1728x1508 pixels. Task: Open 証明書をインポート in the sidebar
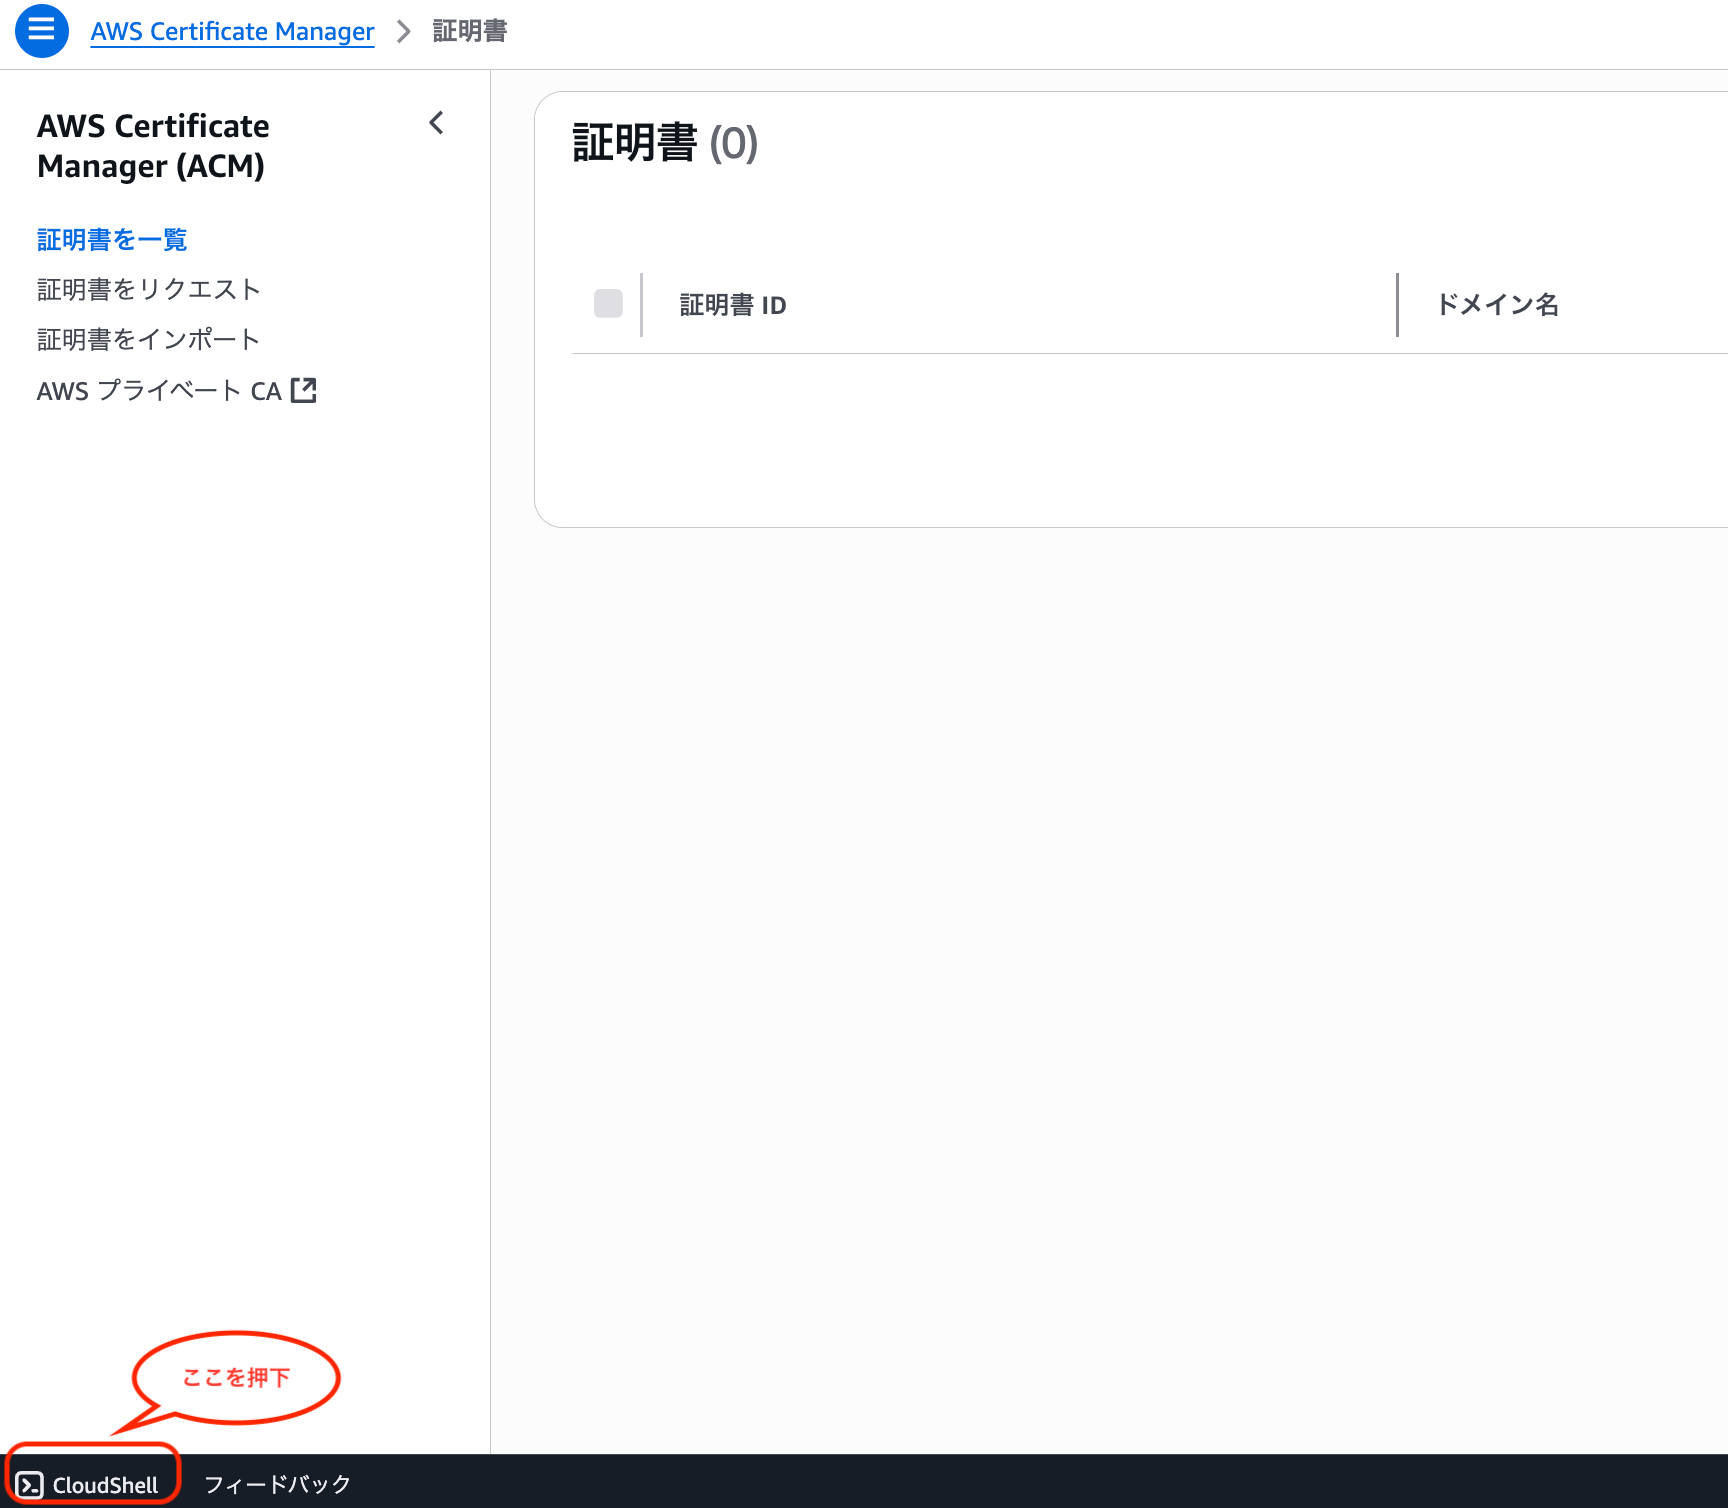[149, 340]
